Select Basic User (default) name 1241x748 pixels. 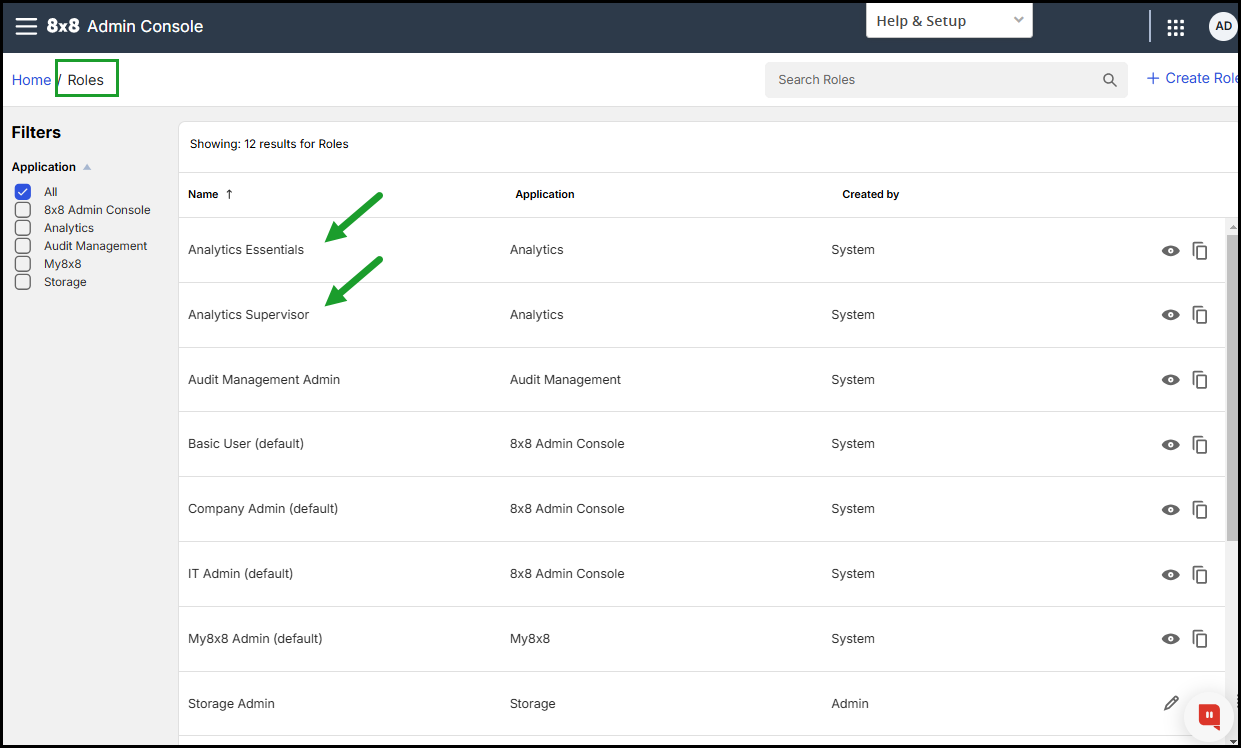point(246,444)
